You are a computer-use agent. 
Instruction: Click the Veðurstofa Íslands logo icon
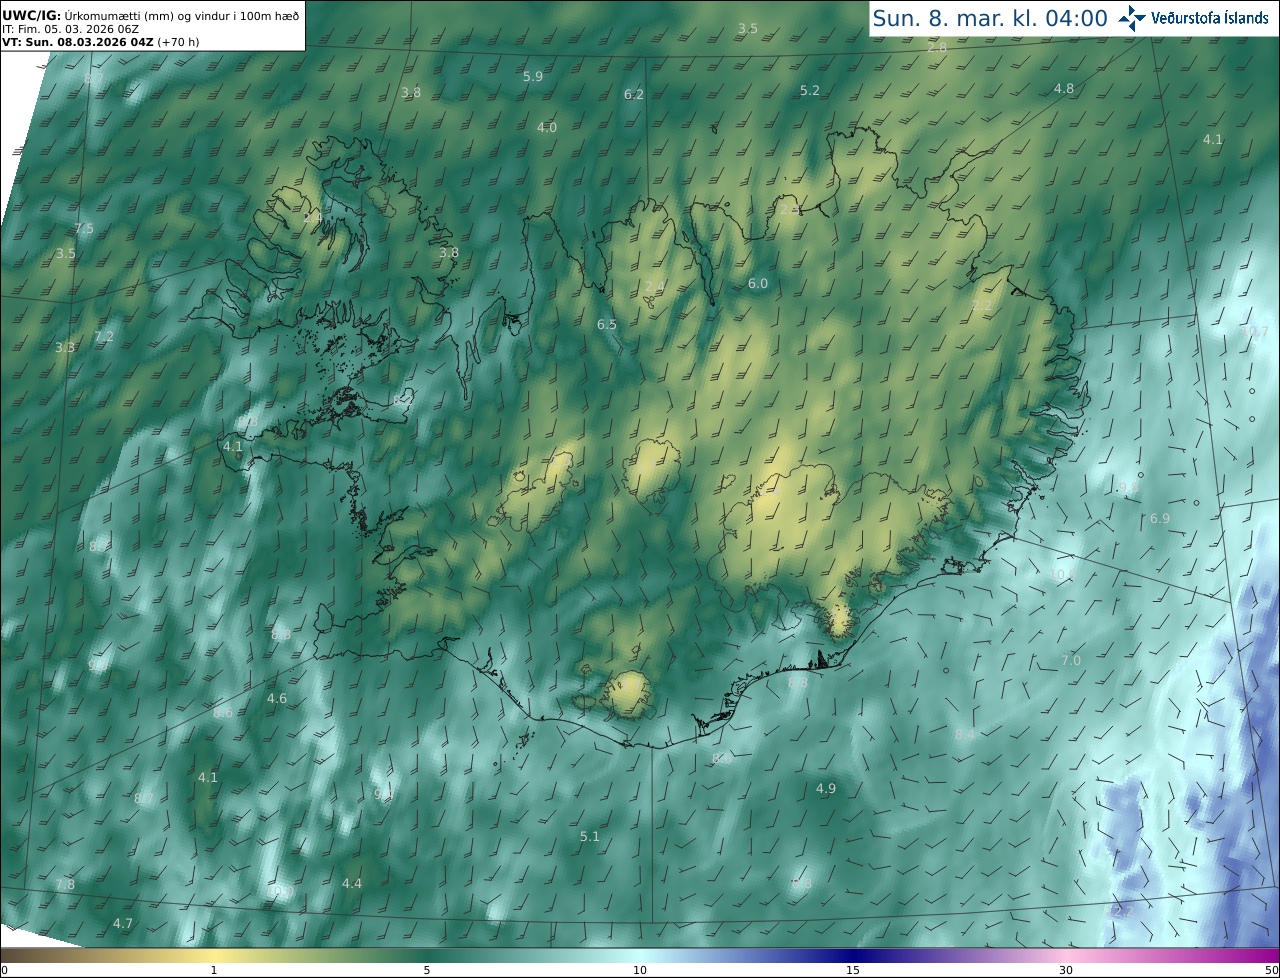point(1131,17)
